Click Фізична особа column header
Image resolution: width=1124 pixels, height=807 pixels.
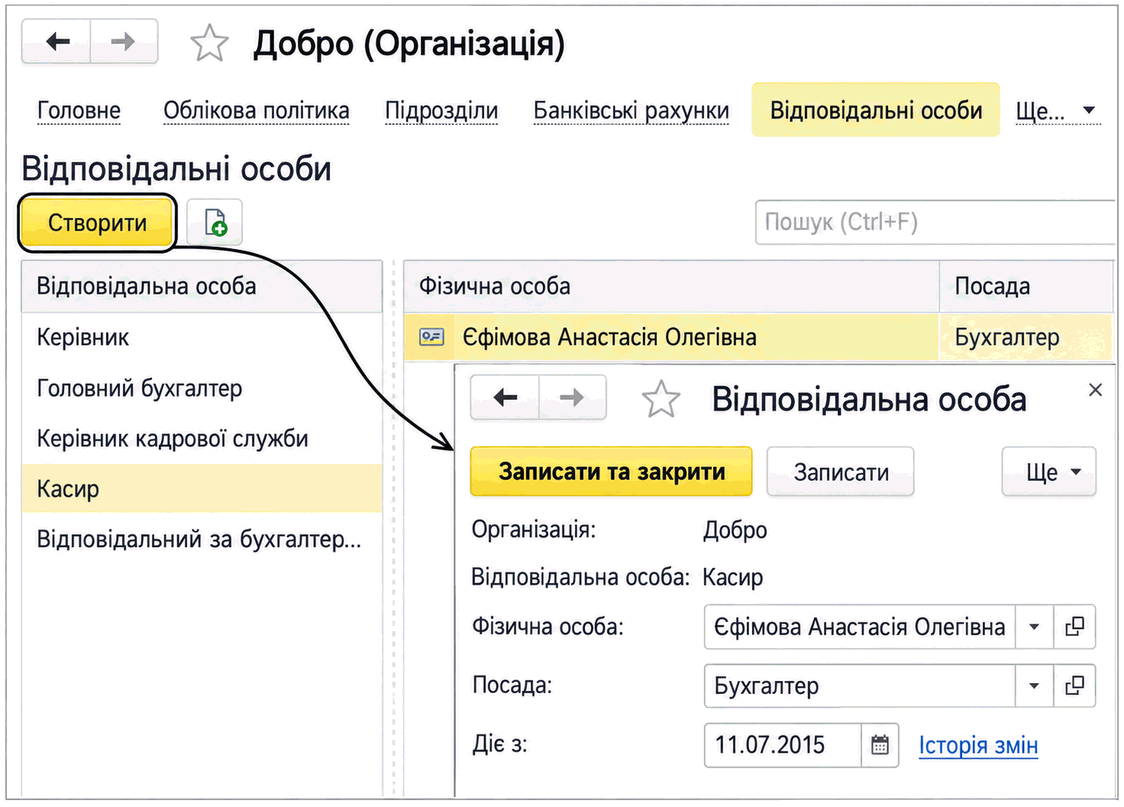point(671,286)
